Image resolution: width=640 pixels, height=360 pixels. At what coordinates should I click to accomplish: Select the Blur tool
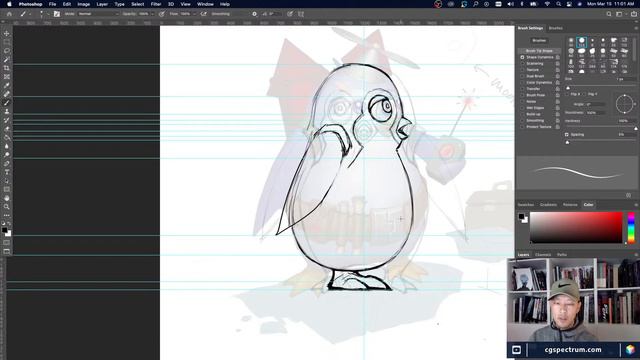[x=7, y=146]
